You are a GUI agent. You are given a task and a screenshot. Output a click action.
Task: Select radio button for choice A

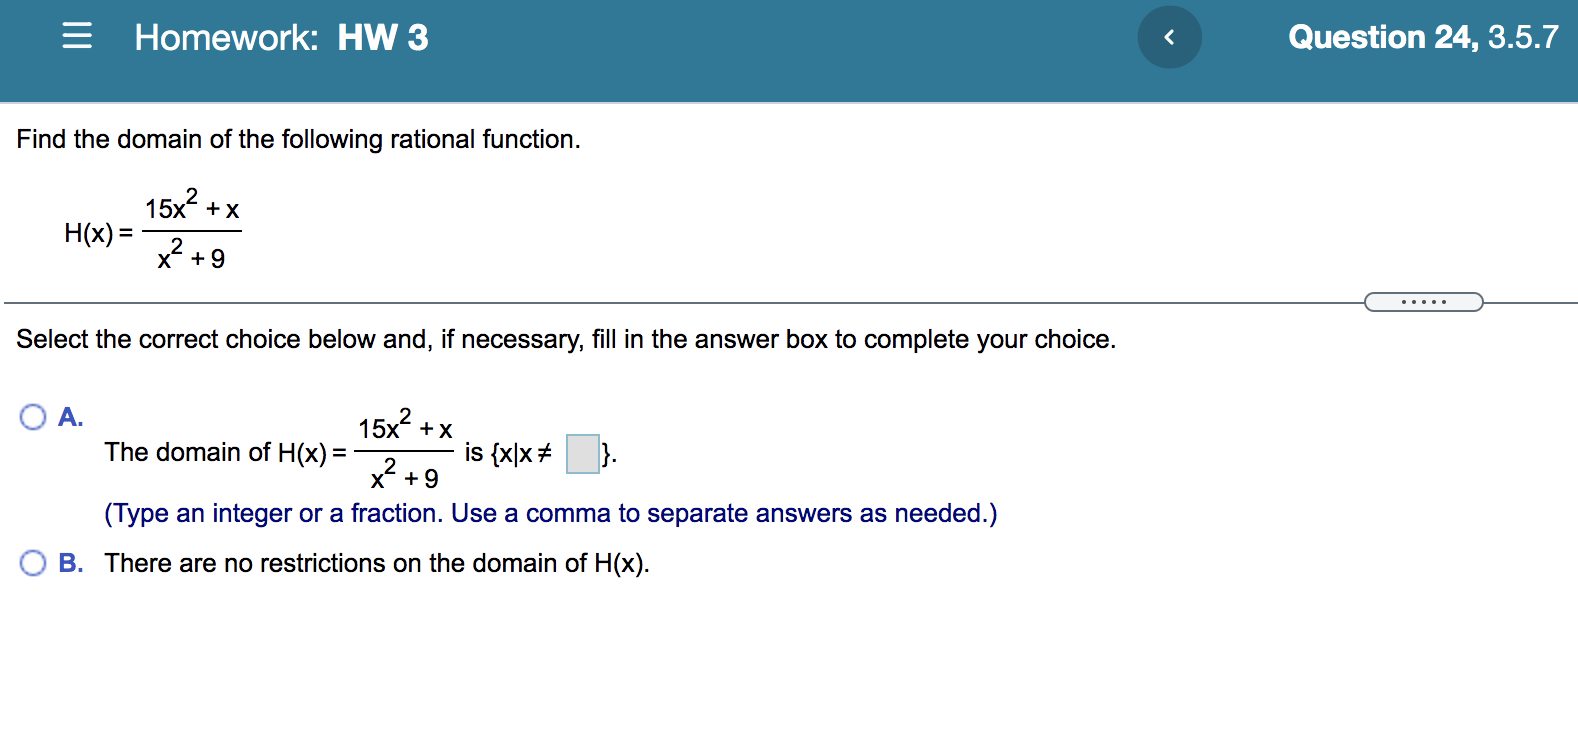(33, 415)
